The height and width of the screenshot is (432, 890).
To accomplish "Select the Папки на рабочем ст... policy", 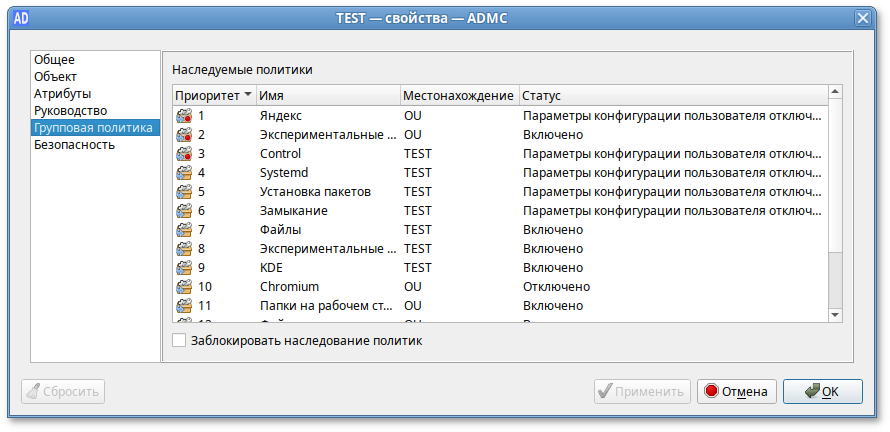I will (x=326, y=305).
